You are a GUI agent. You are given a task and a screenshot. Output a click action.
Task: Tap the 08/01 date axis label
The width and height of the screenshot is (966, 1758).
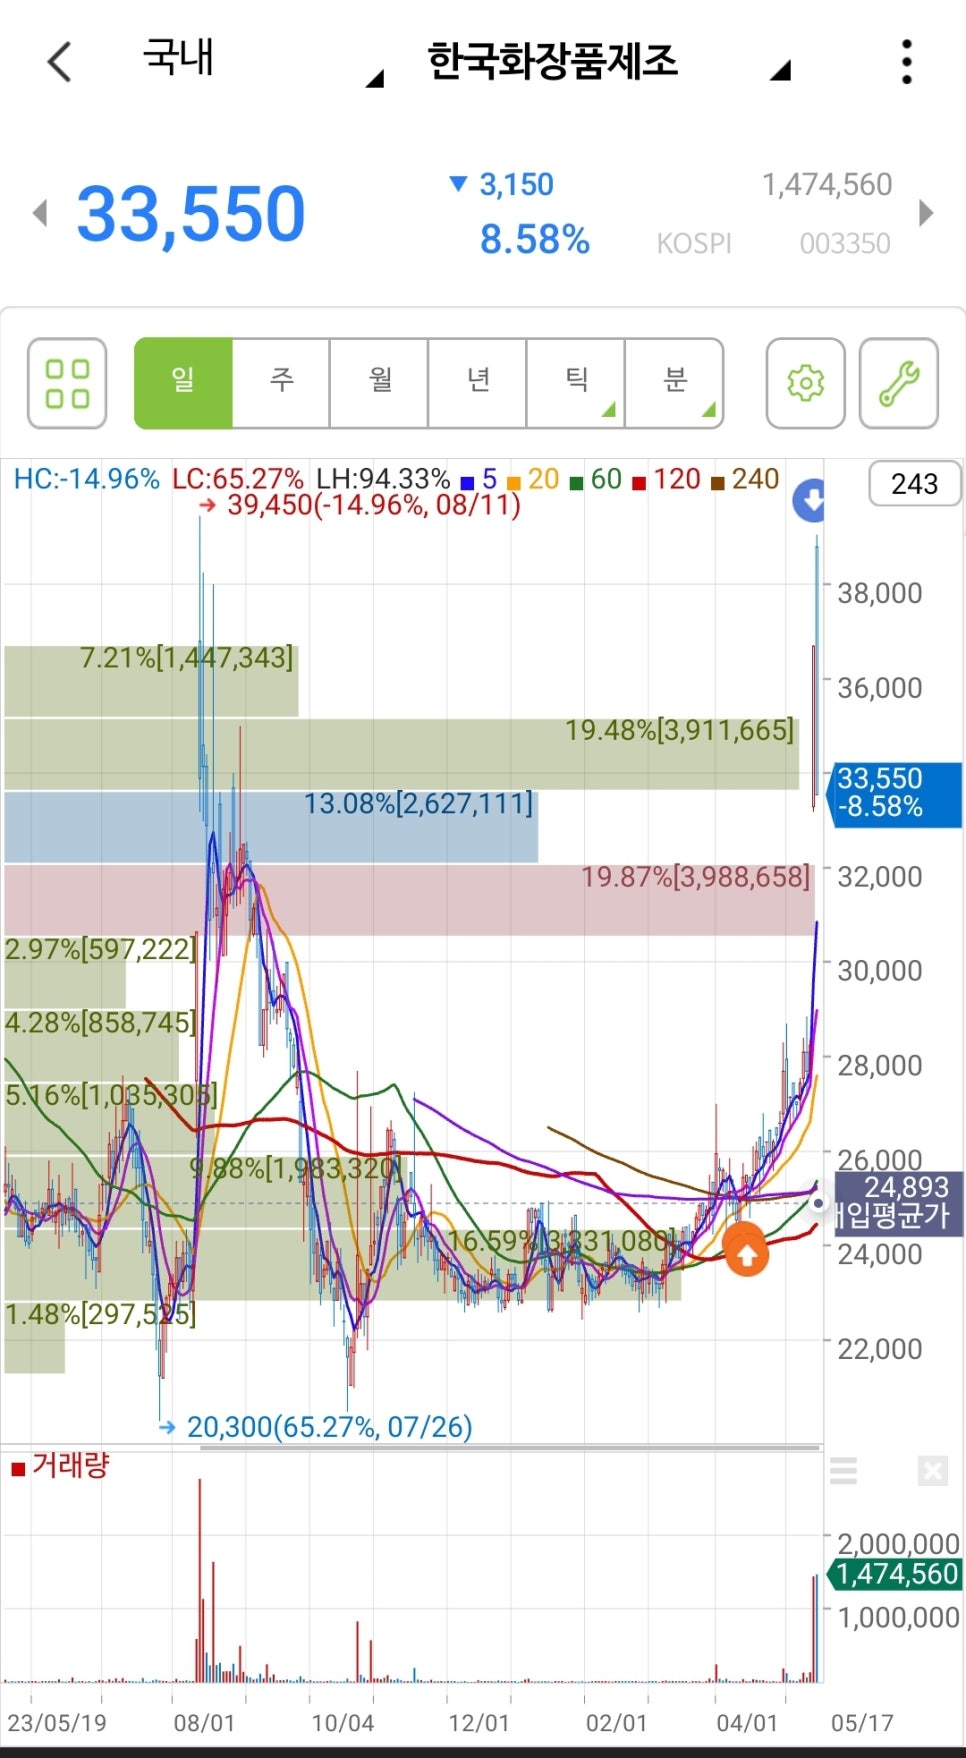[x=204, y=1723]
